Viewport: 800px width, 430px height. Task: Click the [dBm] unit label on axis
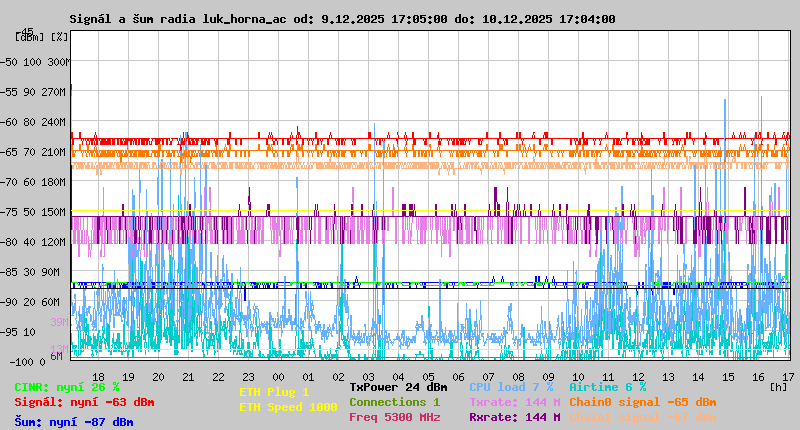[x=28, y=37]
